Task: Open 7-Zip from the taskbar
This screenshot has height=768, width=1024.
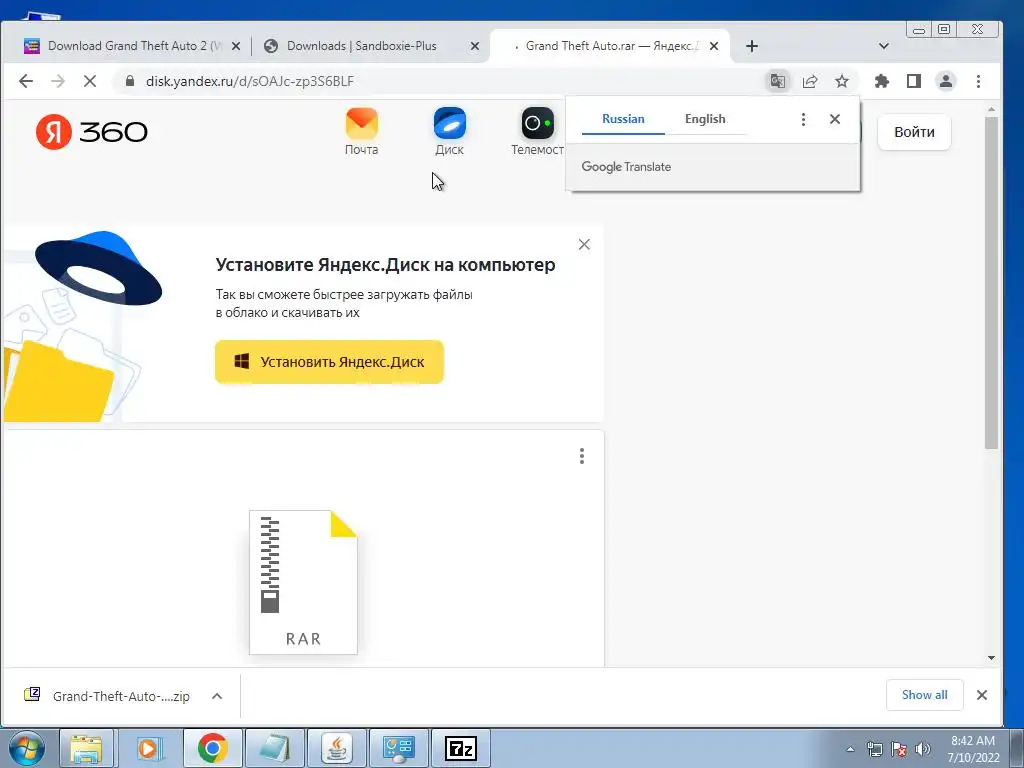Action: [461, 748]
